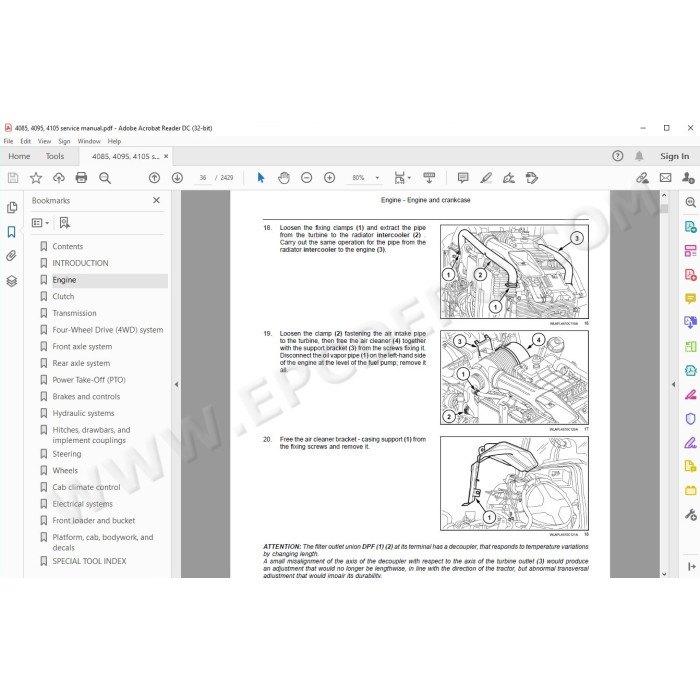Zoom in with the plus icon
The height and width of the screenshot is (700, 700).
(x=329, y=178)
